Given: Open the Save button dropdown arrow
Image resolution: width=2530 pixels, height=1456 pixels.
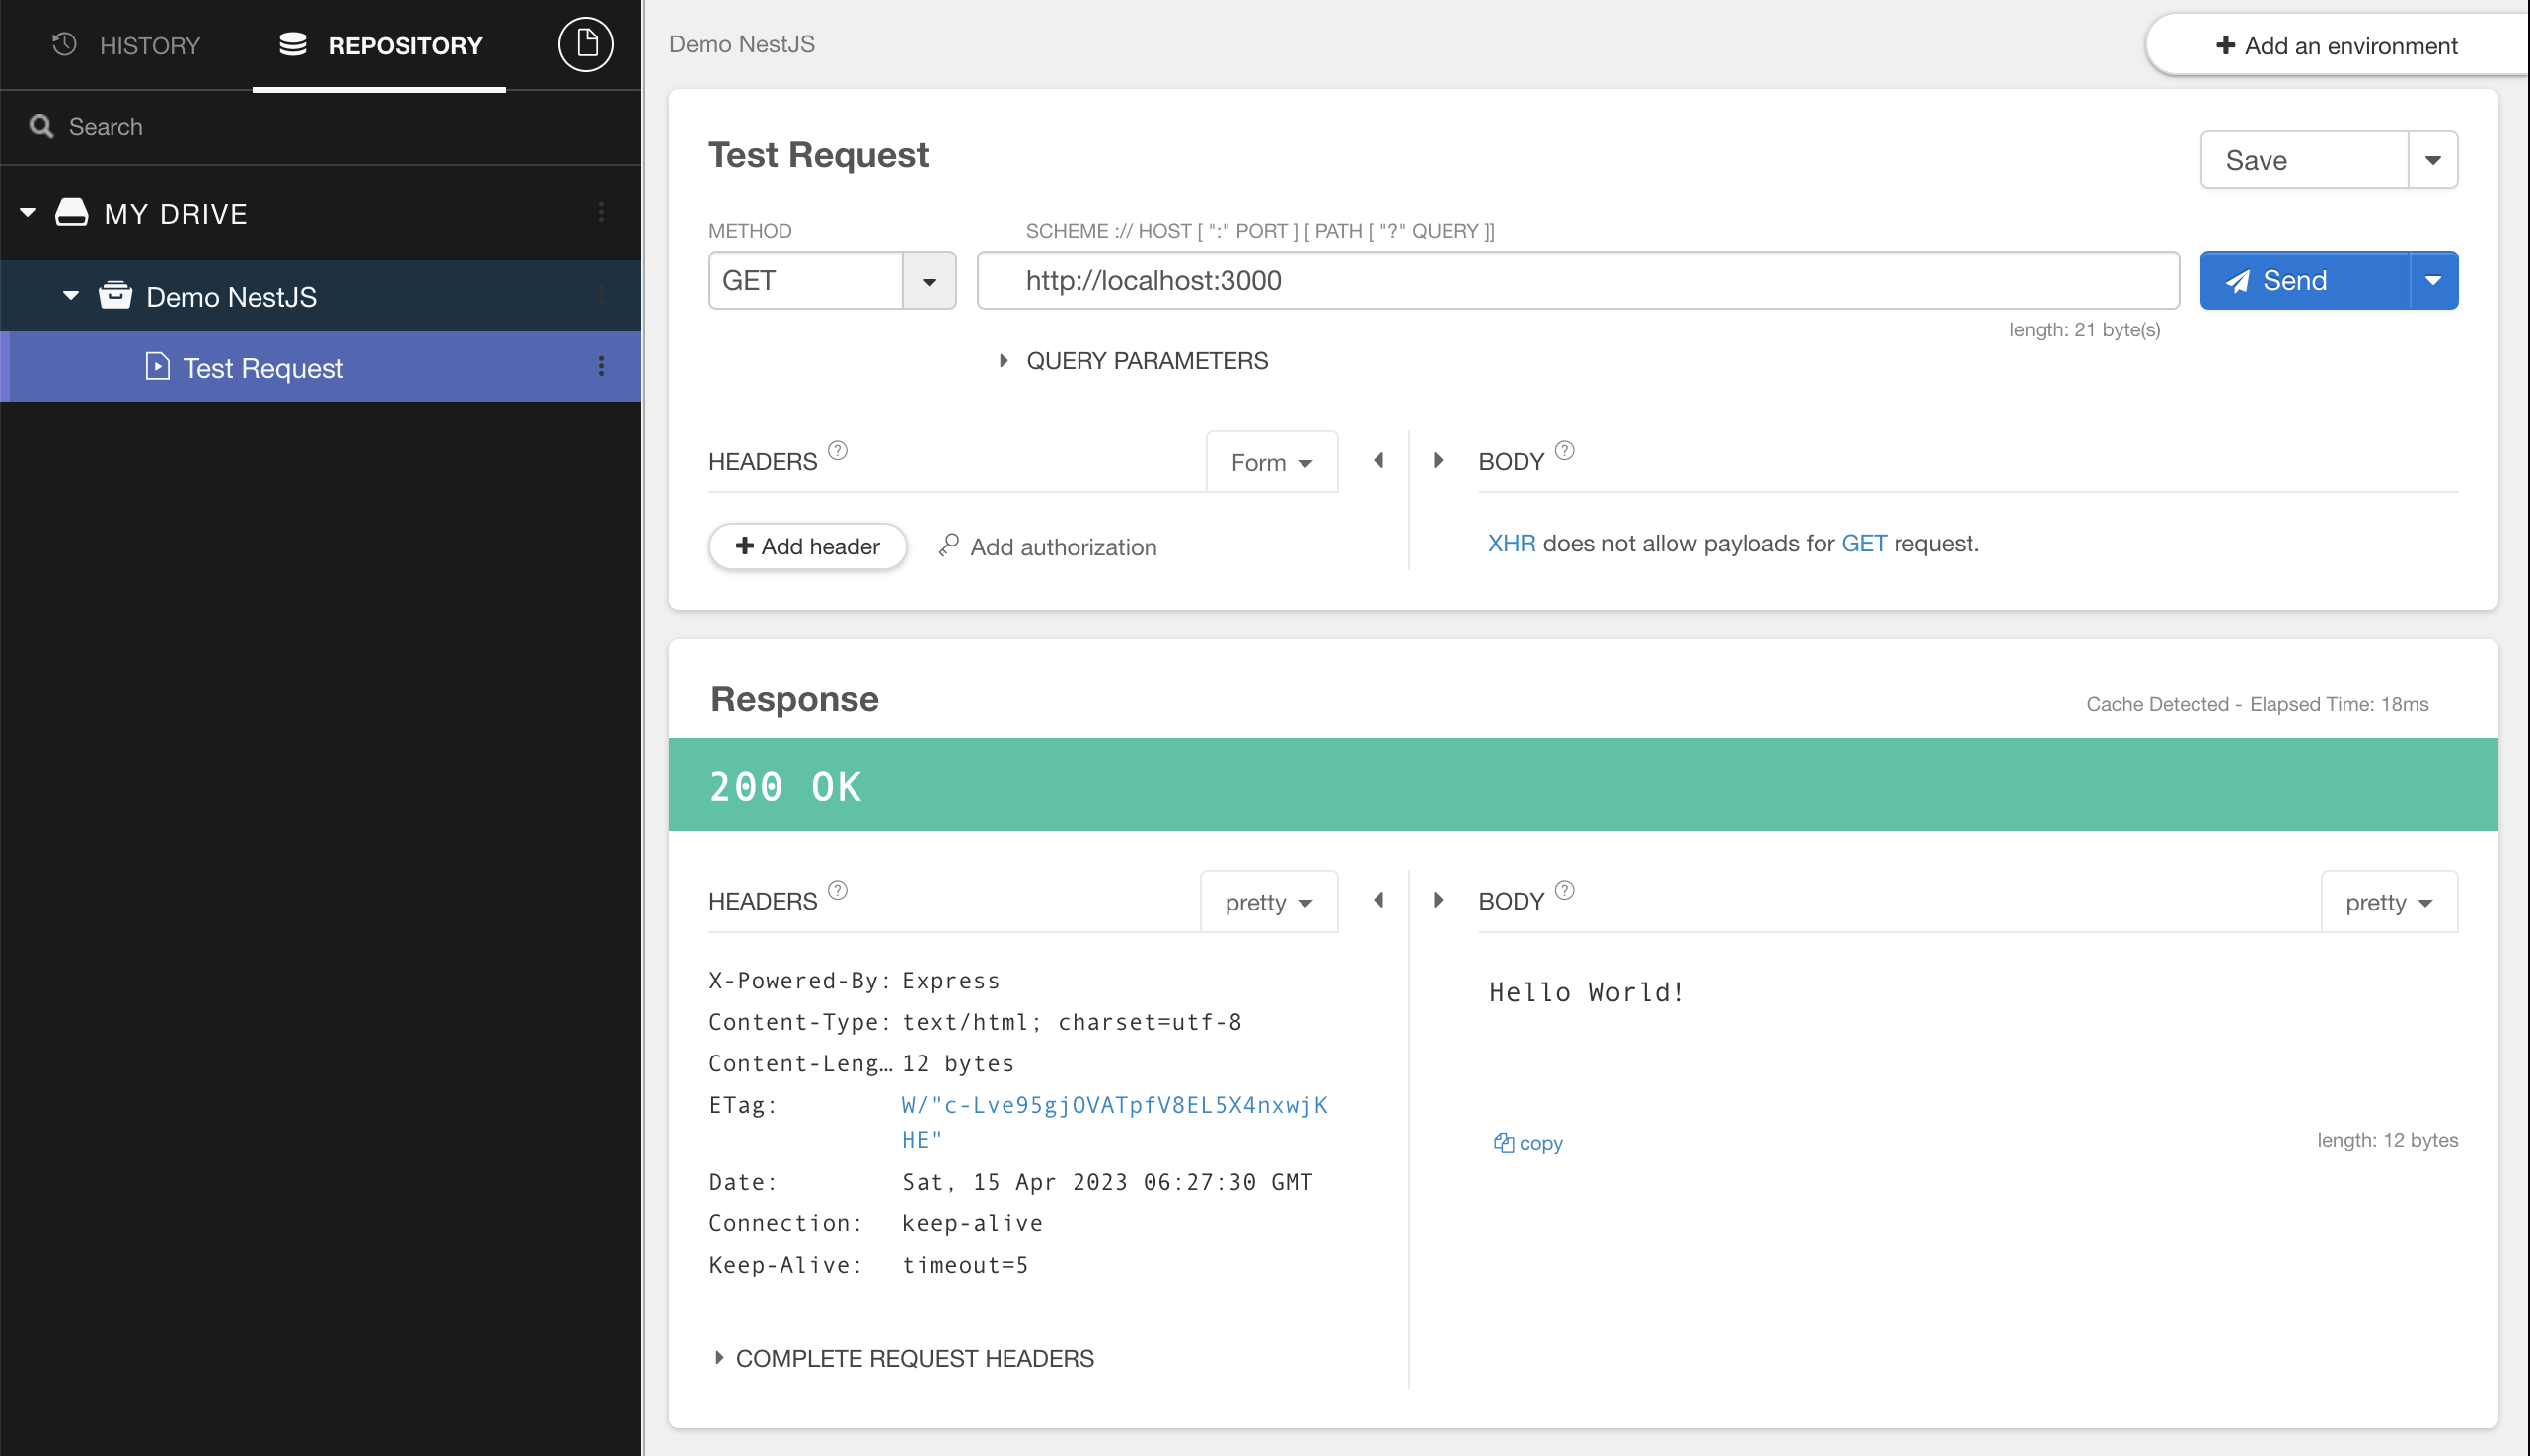Looking at the screenshot, I should click(2433, 159).
